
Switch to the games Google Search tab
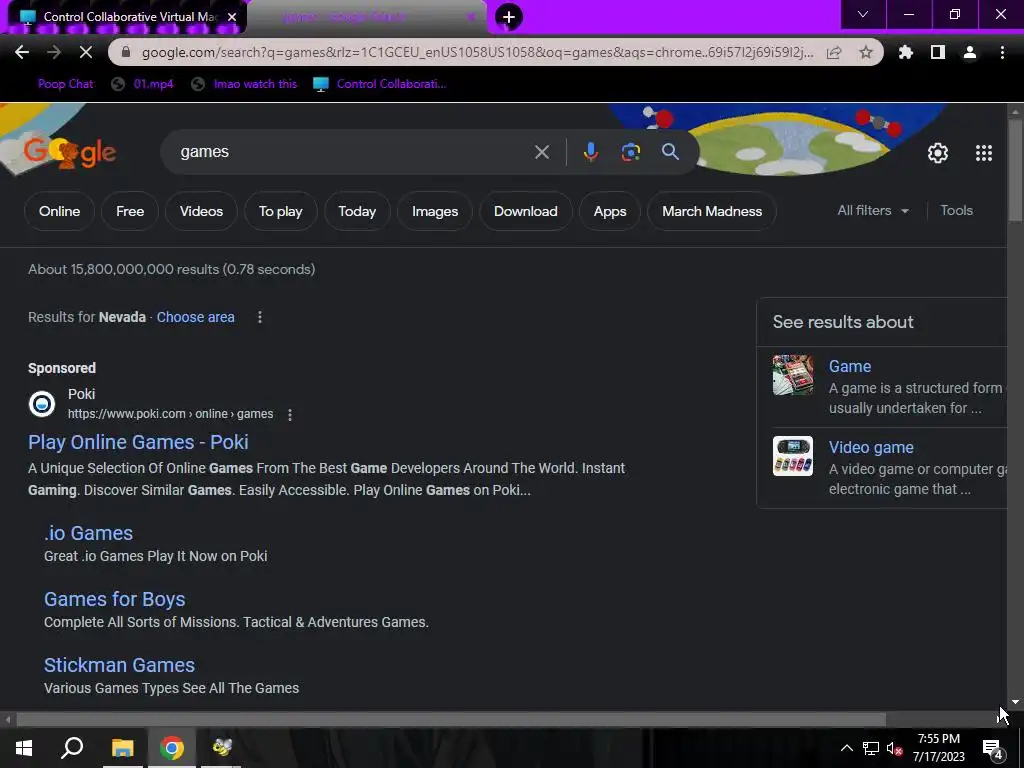tap(366, 17)
